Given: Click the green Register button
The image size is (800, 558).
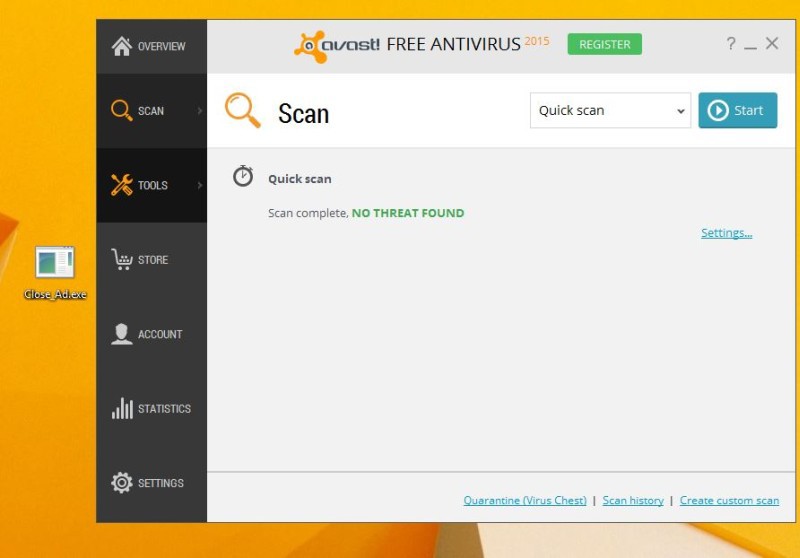Looking at the screenshot, I should click(x=605, y=44).
